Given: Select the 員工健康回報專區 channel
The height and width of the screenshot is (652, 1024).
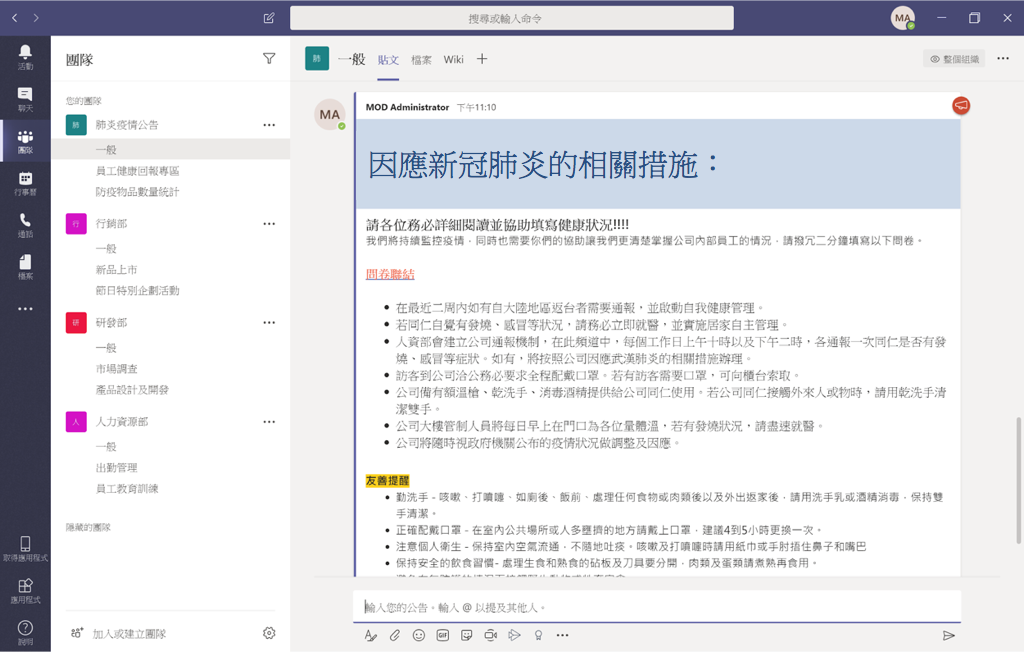Looking at the screenshot, I should [x=138, y=171].
